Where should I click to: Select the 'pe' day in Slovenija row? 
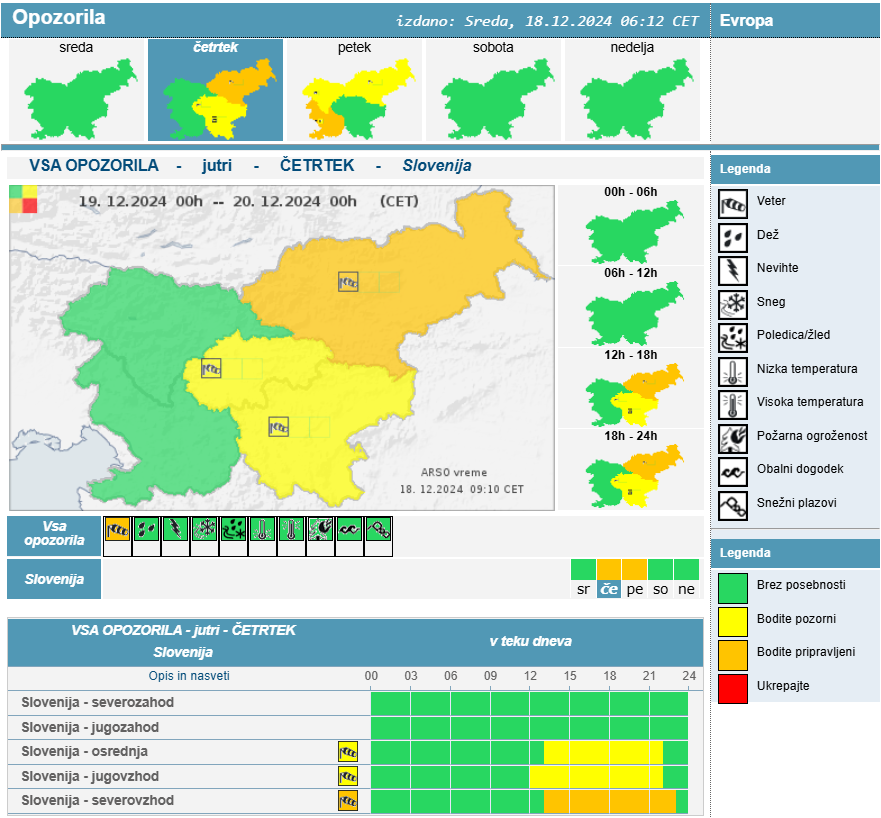635,589
